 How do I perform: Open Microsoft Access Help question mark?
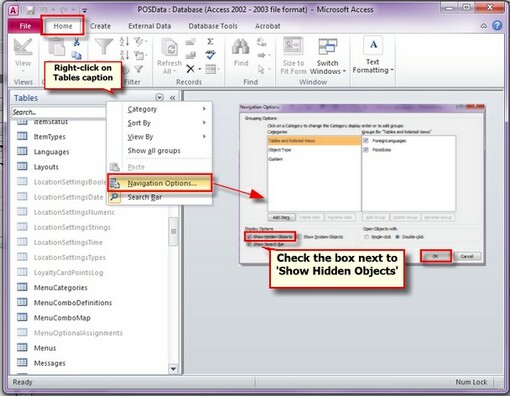[x=497, y=26]
